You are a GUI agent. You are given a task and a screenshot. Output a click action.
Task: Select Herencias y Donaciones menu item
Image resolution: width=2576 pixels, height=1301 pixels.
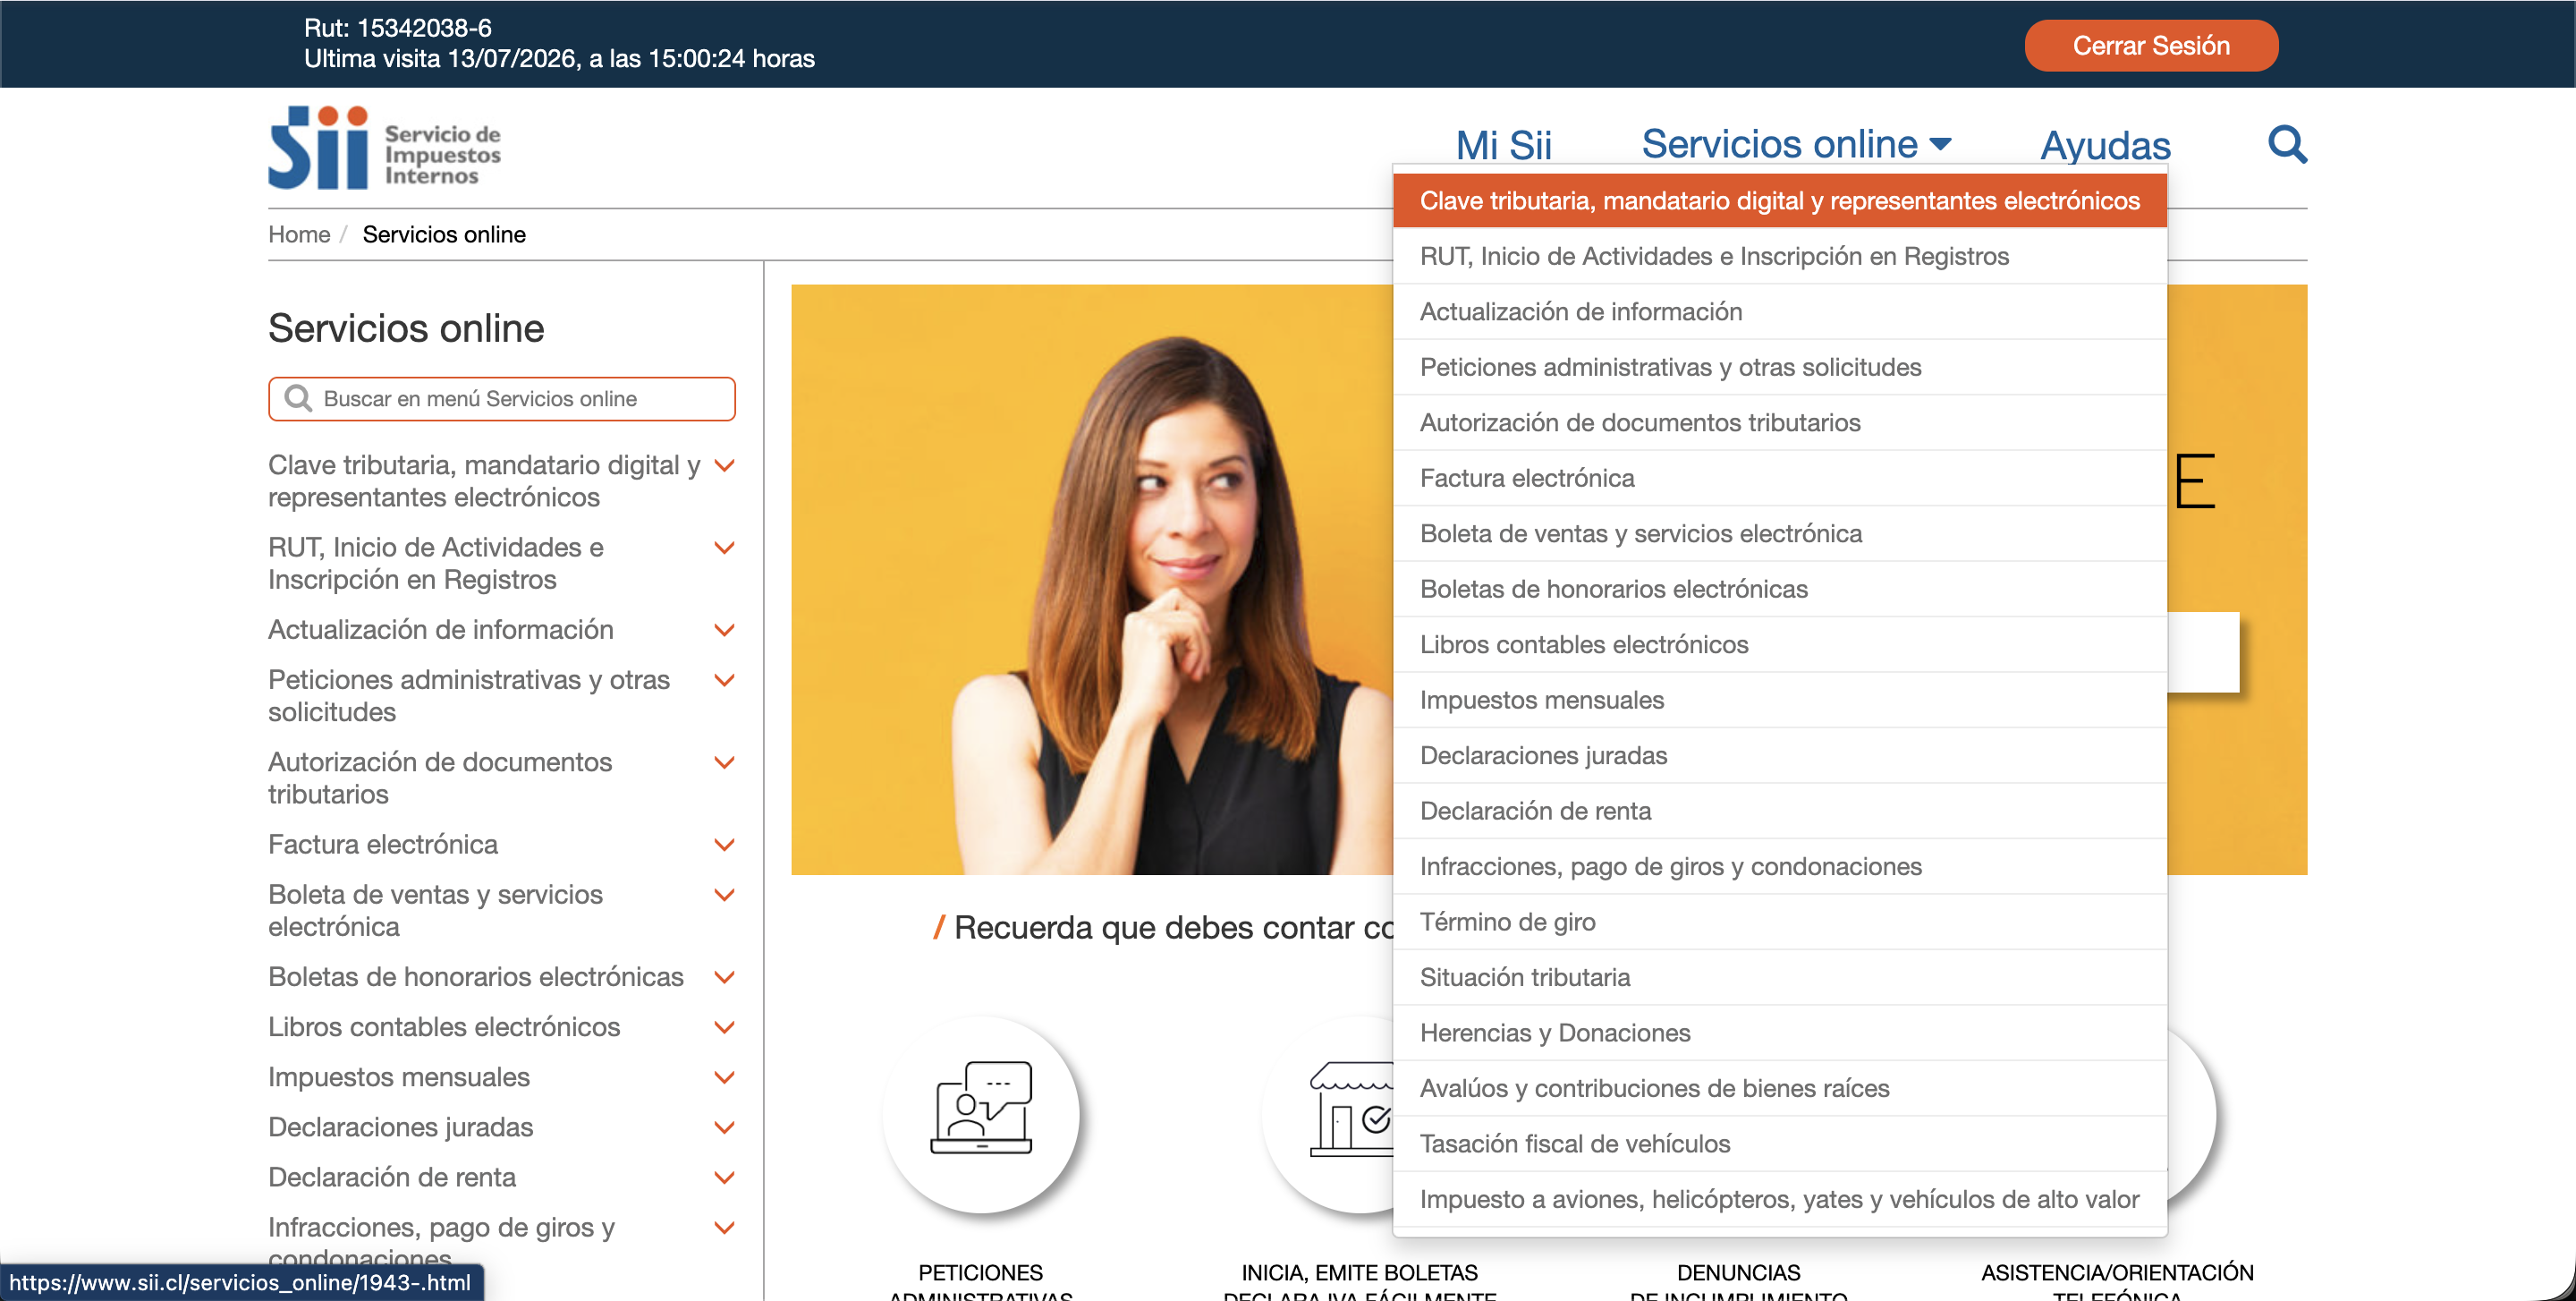pos(1780,1033)
